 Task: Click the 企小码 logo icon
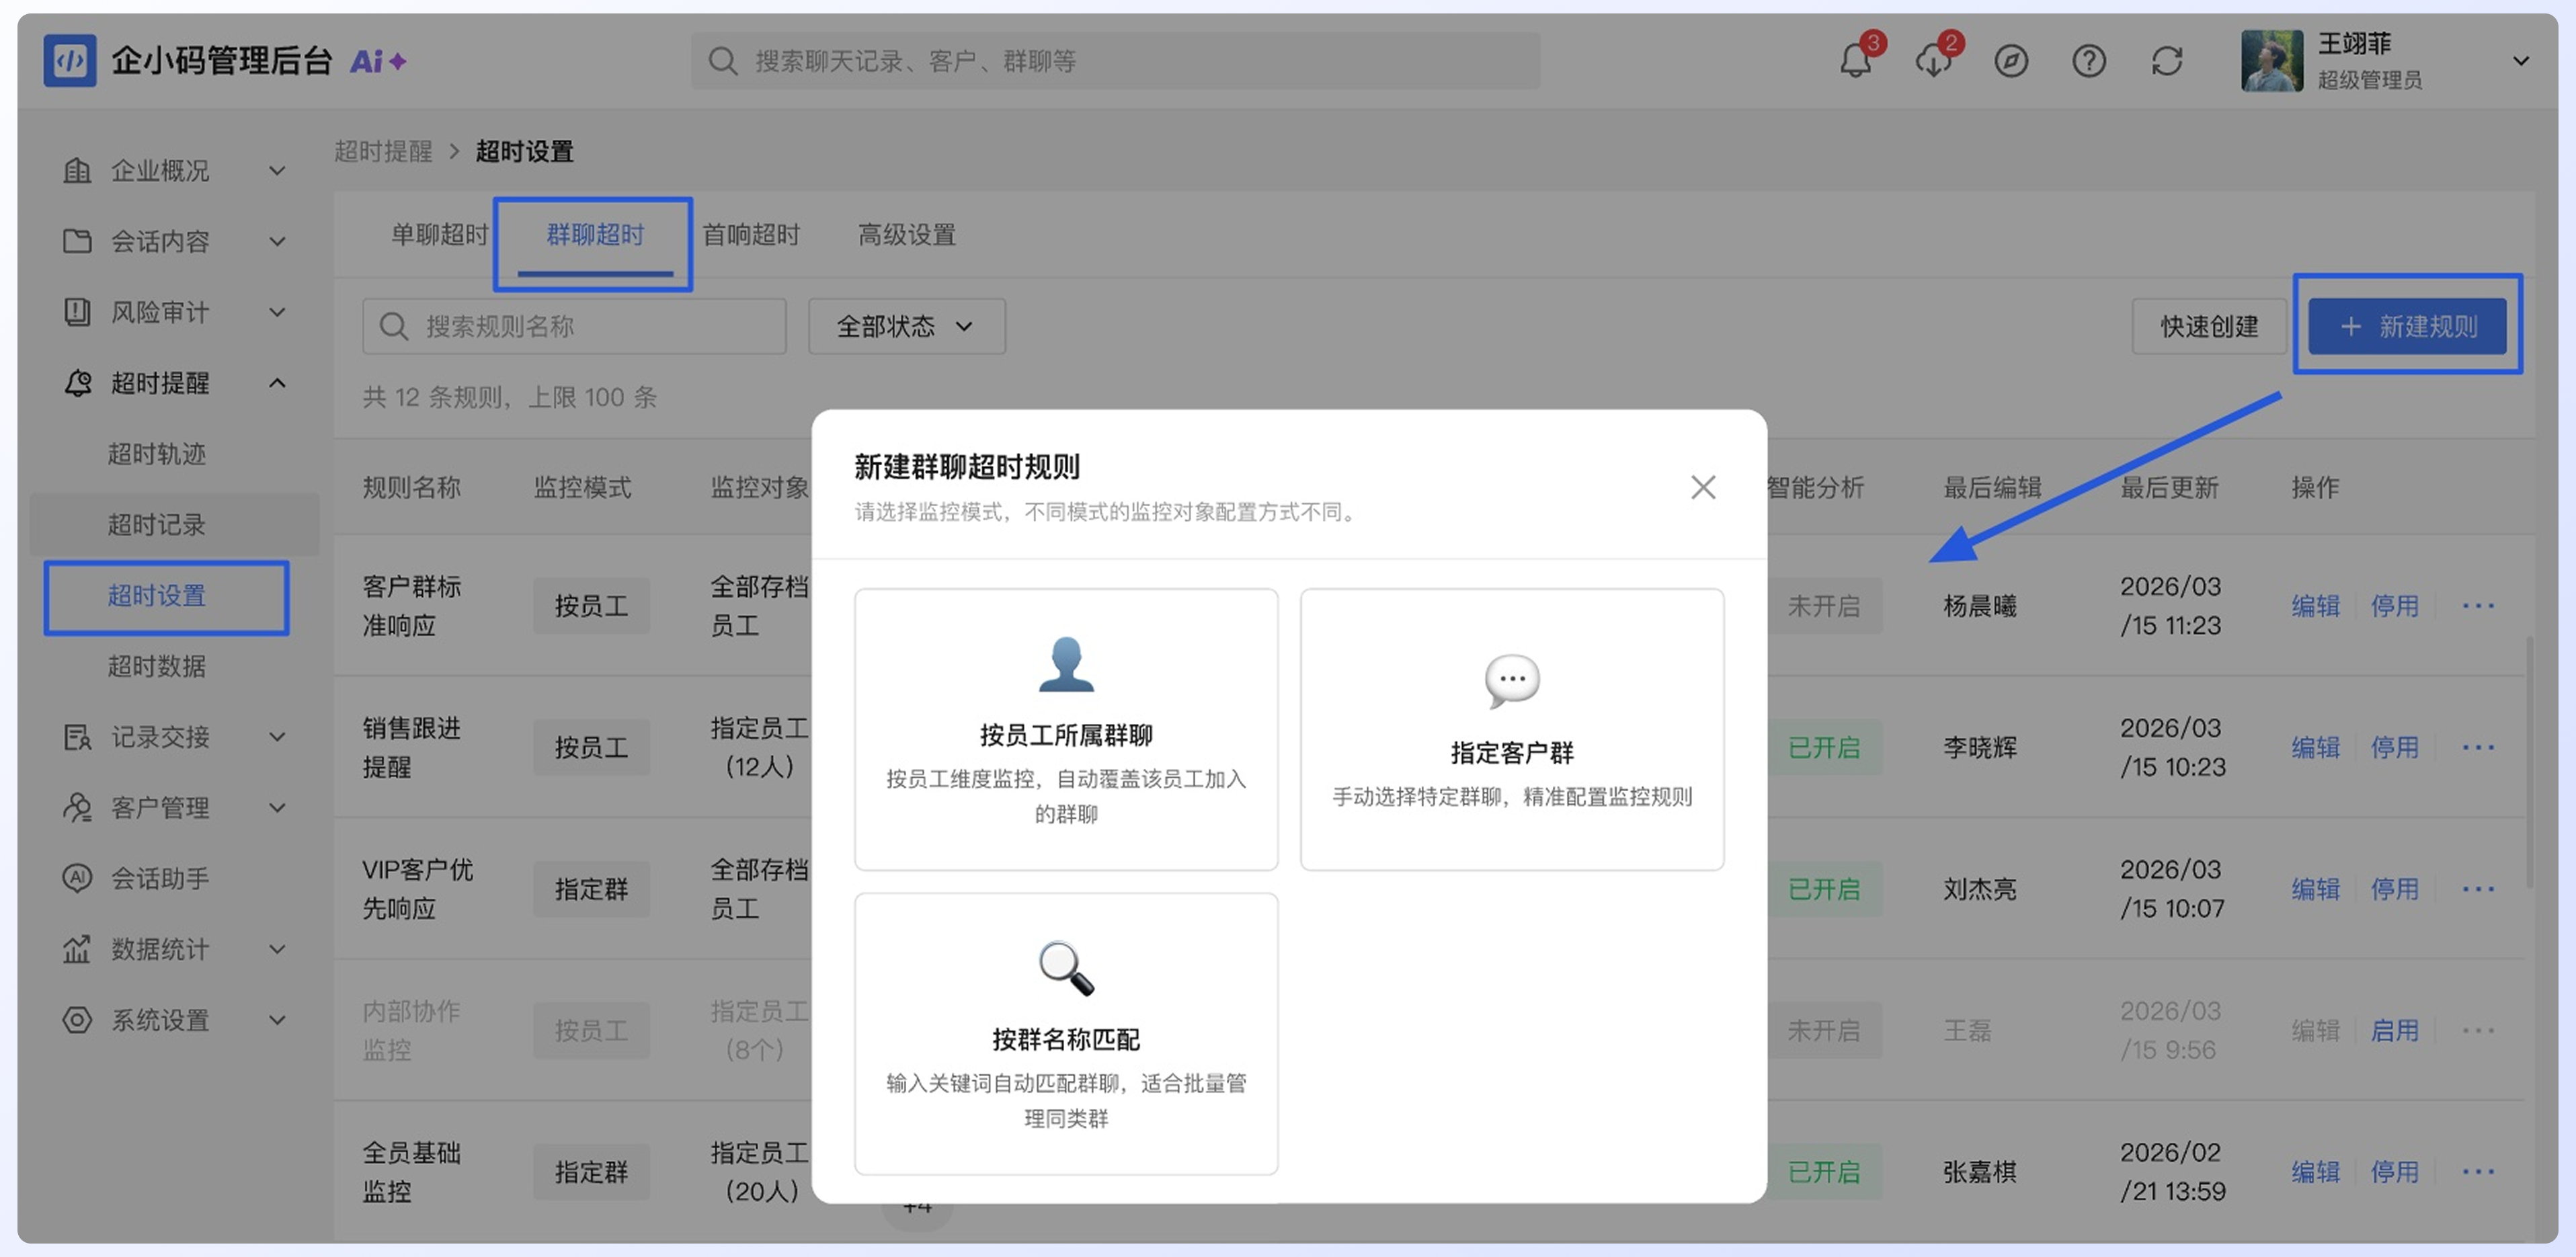pos(70,60)
